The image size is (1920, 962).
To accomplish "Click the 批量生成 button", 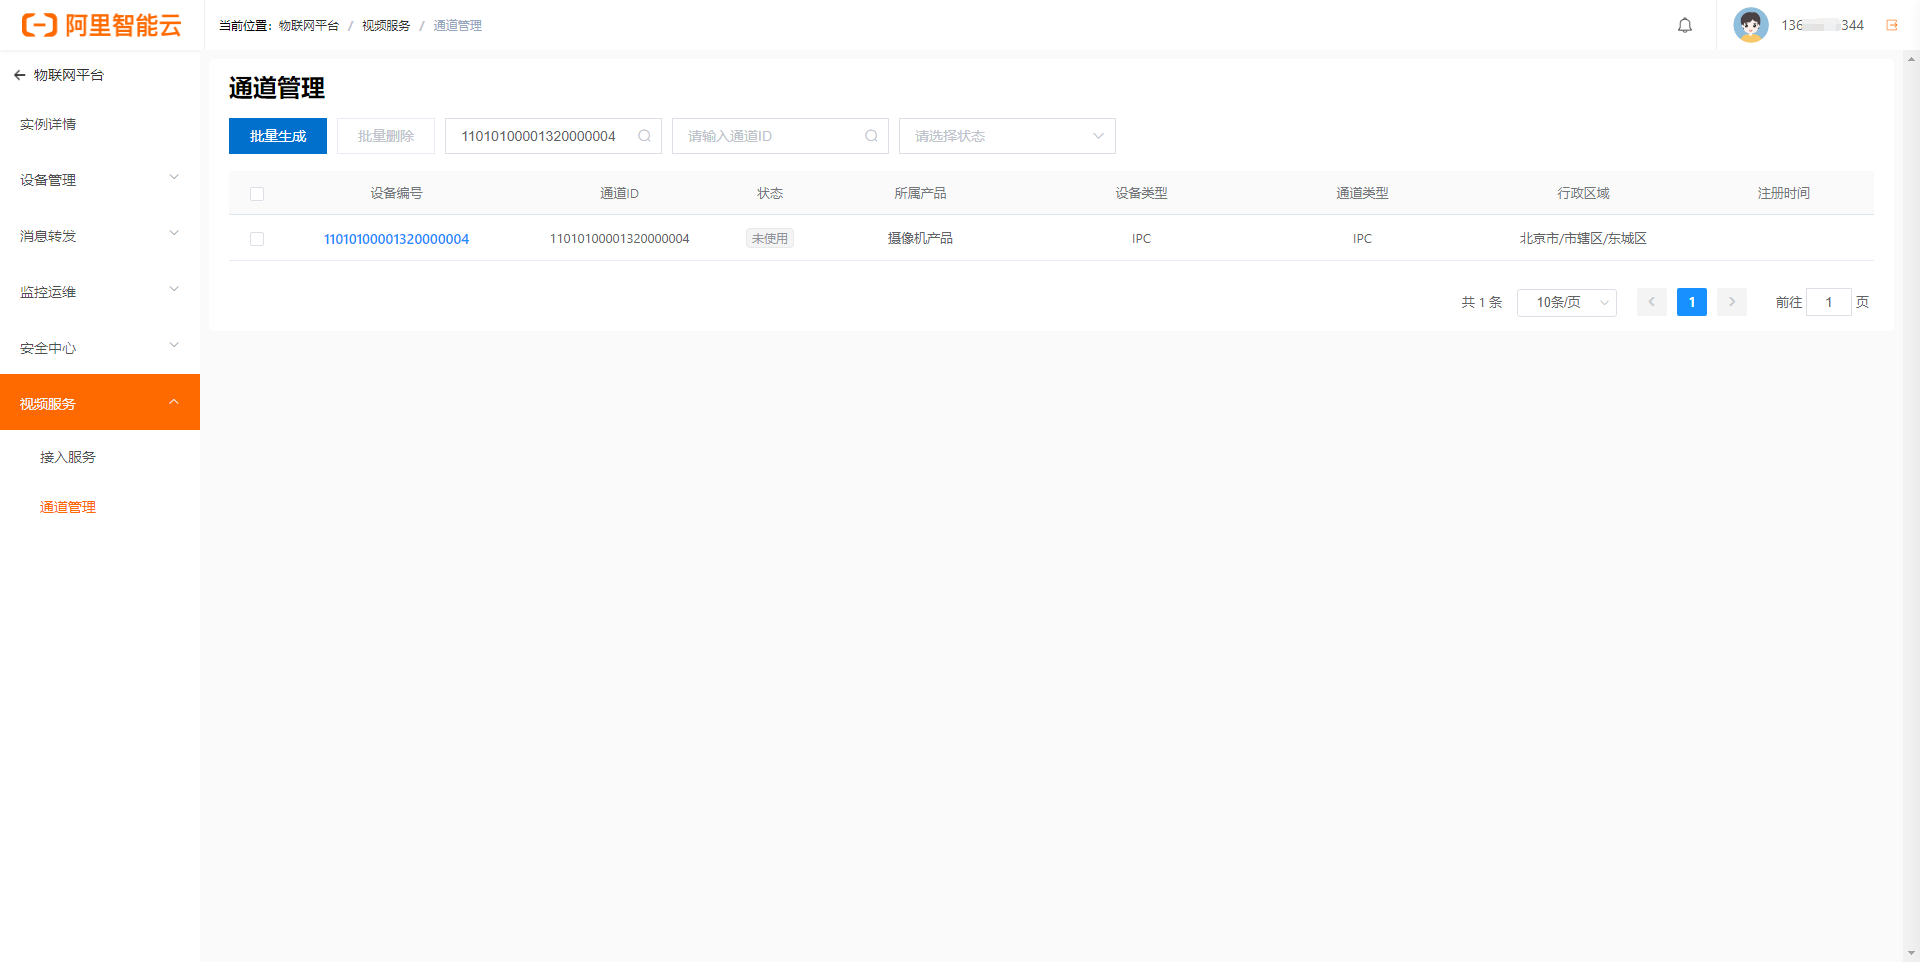I will [278, 136].
